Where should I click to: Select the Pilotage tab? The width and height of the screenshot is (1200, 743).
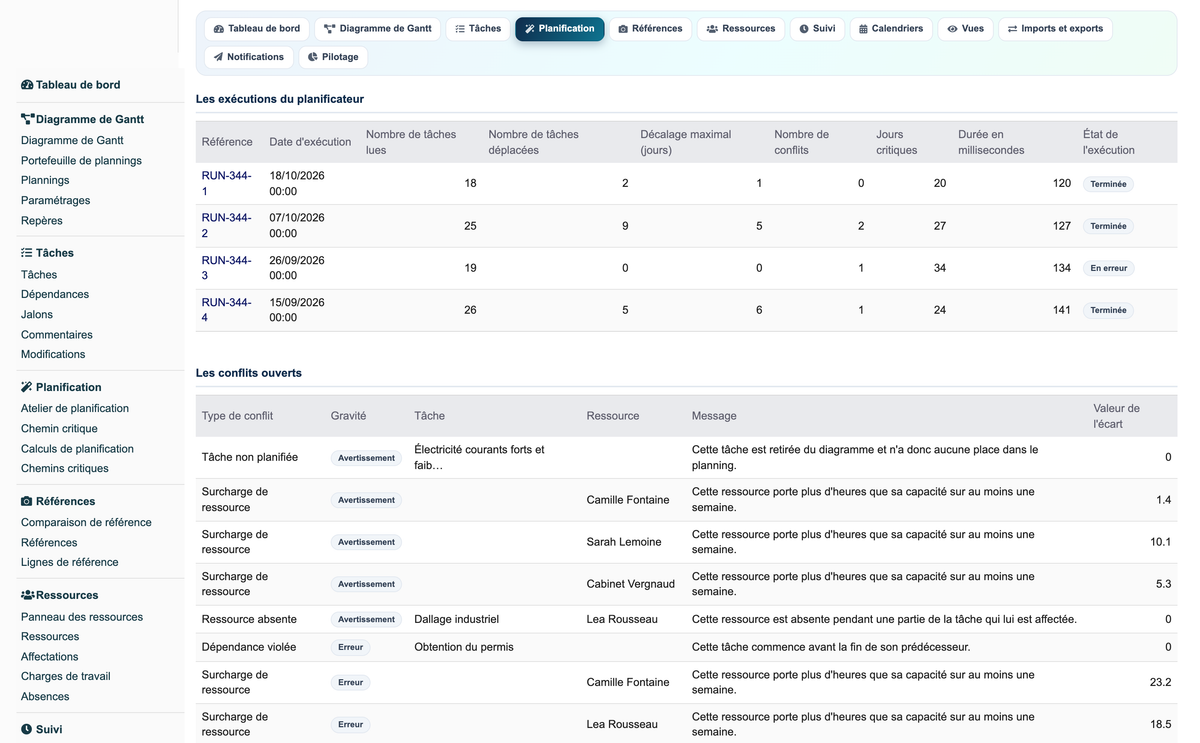pyautogui.click(x=333, y=57)
